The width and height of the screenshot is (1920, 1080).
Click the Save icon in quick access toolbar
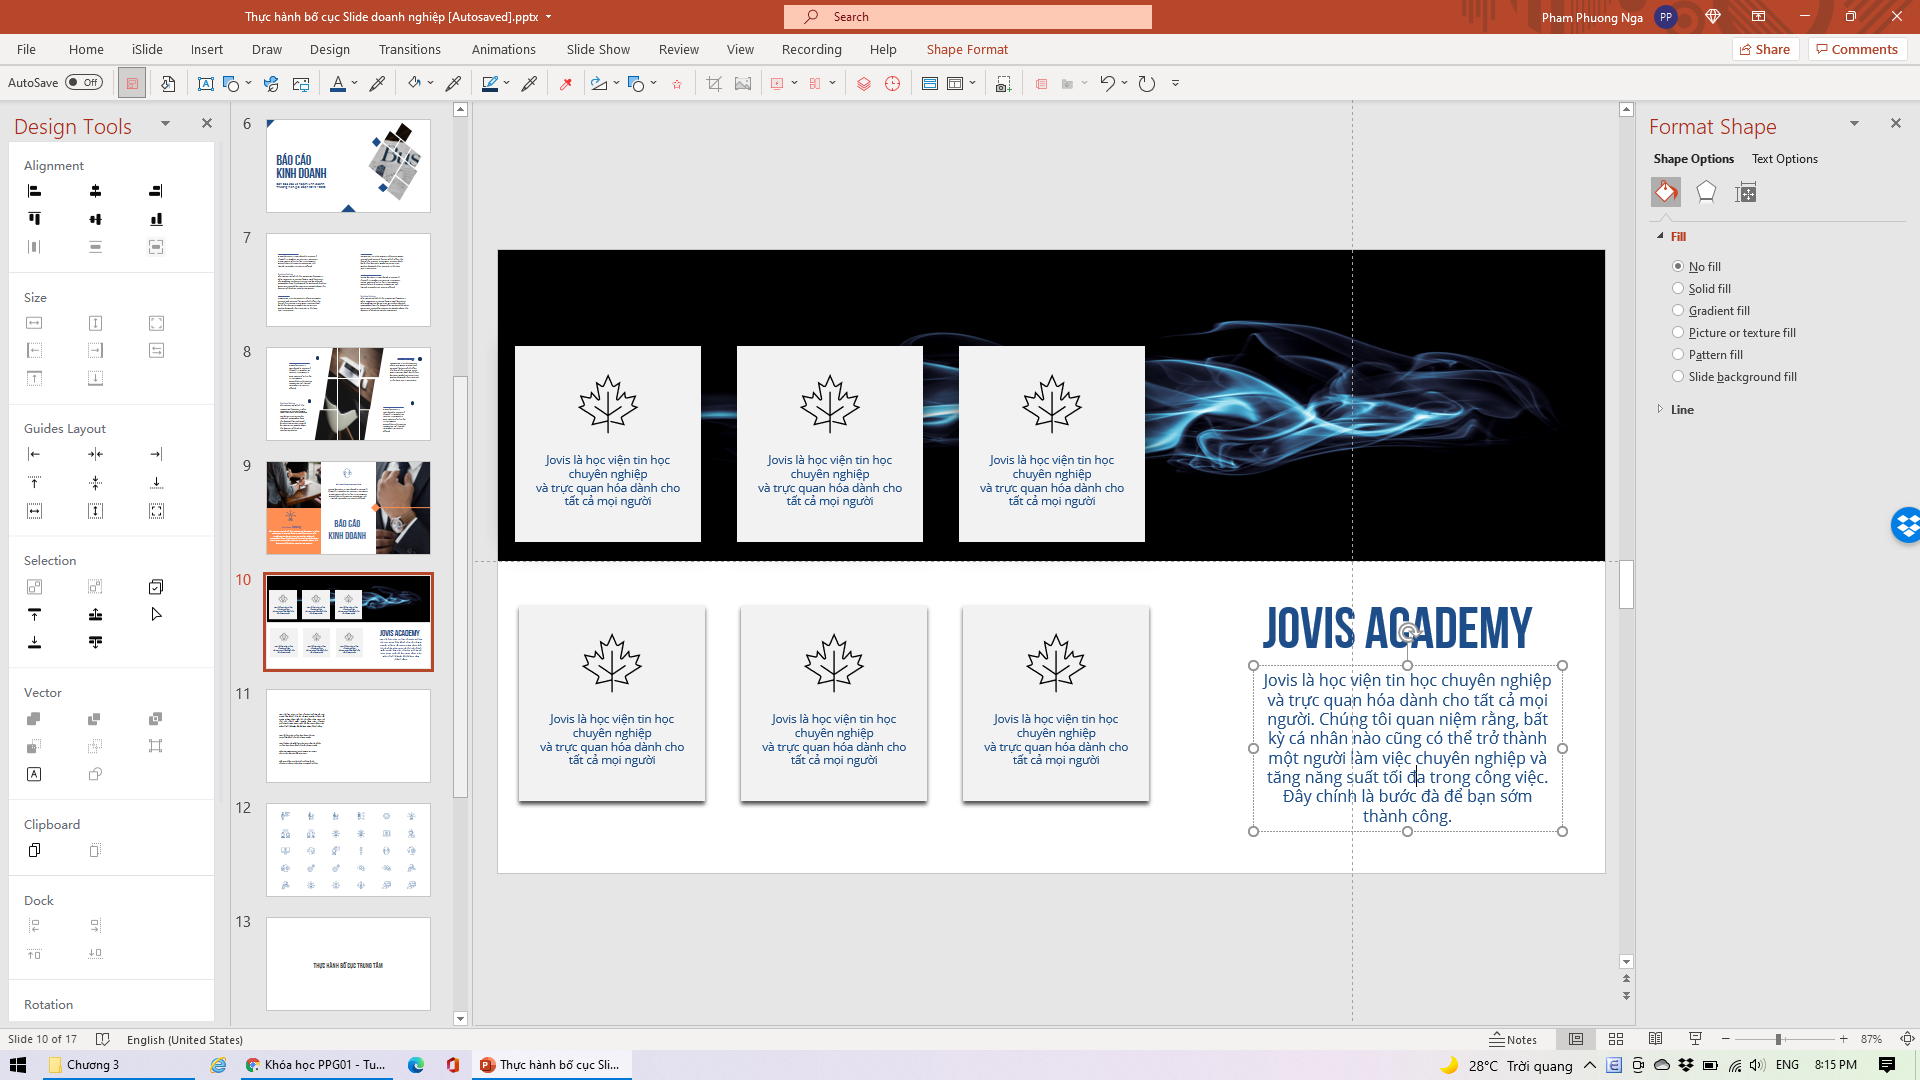pos(131,84)
